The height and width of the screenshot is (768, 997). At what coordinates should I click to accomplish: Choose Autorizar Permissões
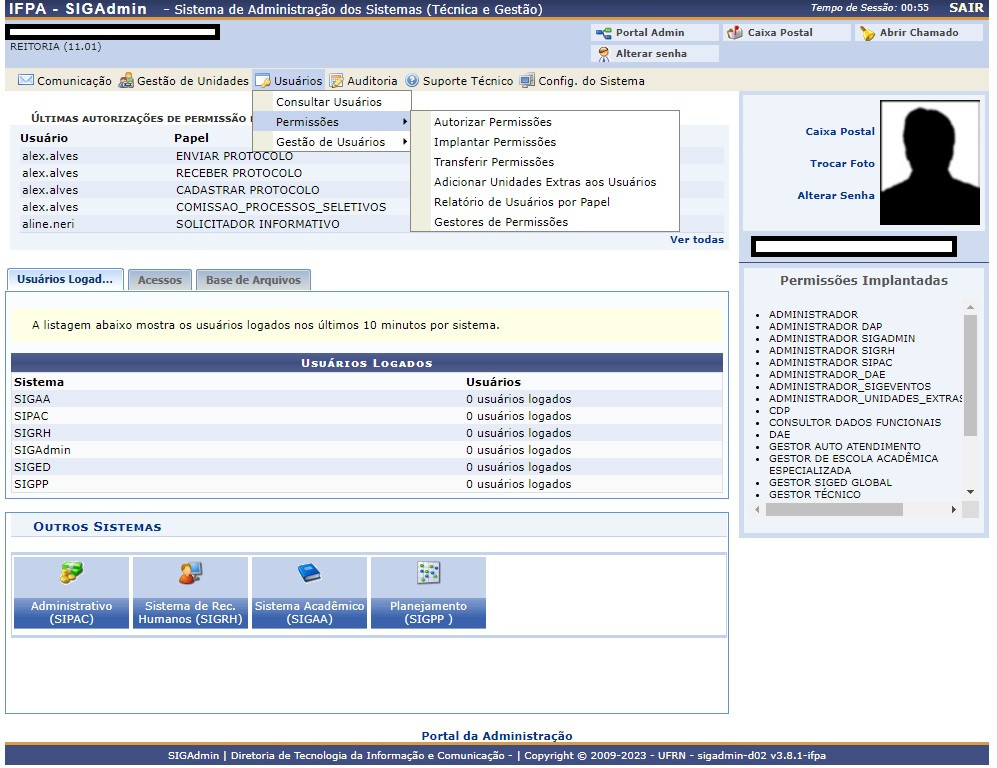click(x=493, y=121)
